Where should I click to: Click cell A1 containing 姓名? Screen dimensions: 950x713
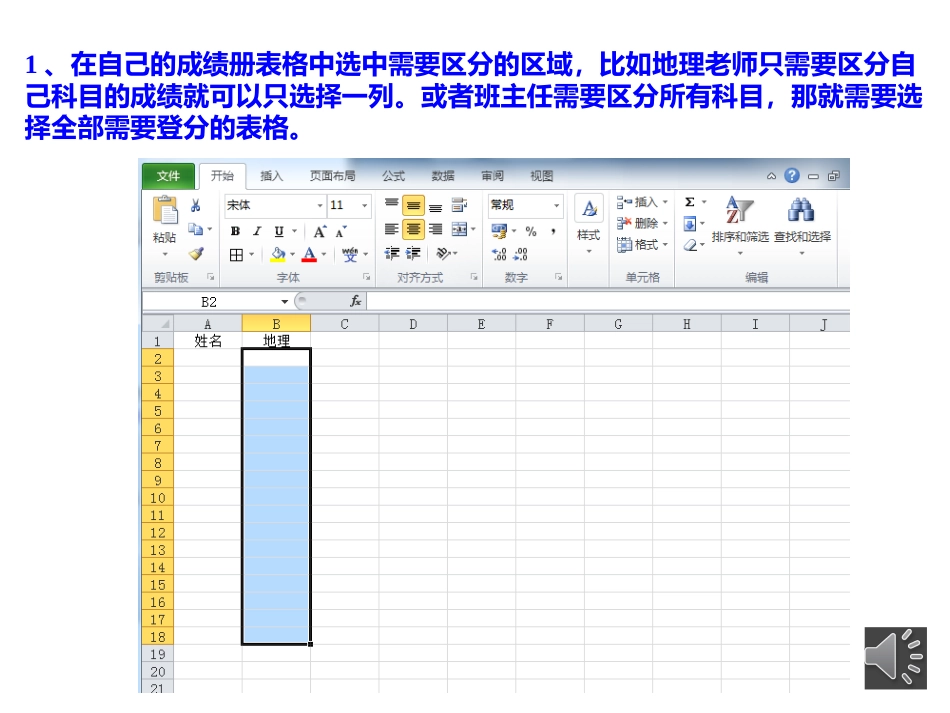[208, 341]
